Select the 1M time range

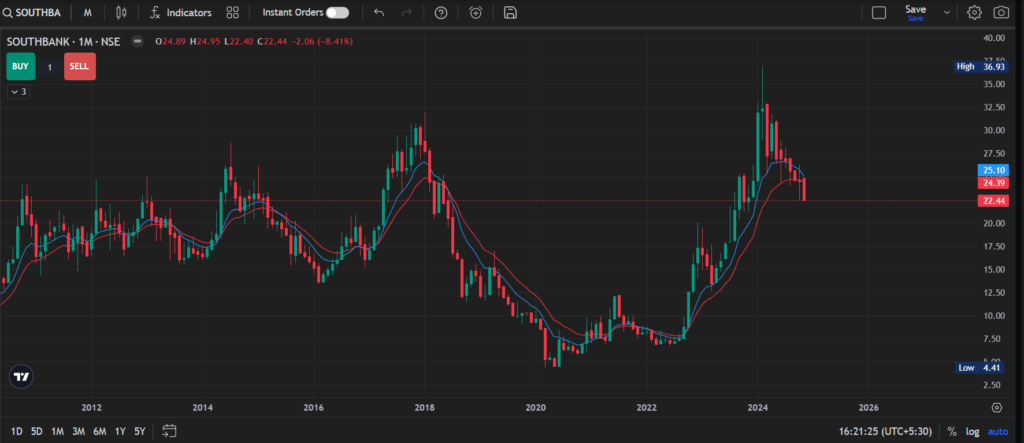coord(57,431)
